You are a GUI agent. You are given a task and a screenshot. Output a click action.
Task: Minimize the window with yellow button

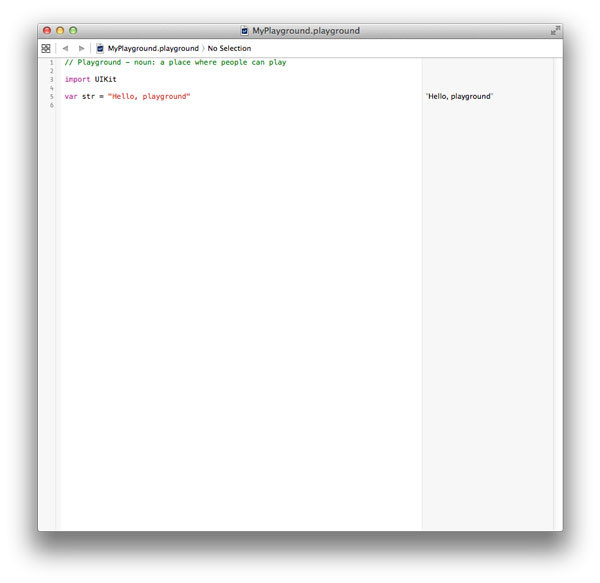pyautogui.click(x=60, y=31)
